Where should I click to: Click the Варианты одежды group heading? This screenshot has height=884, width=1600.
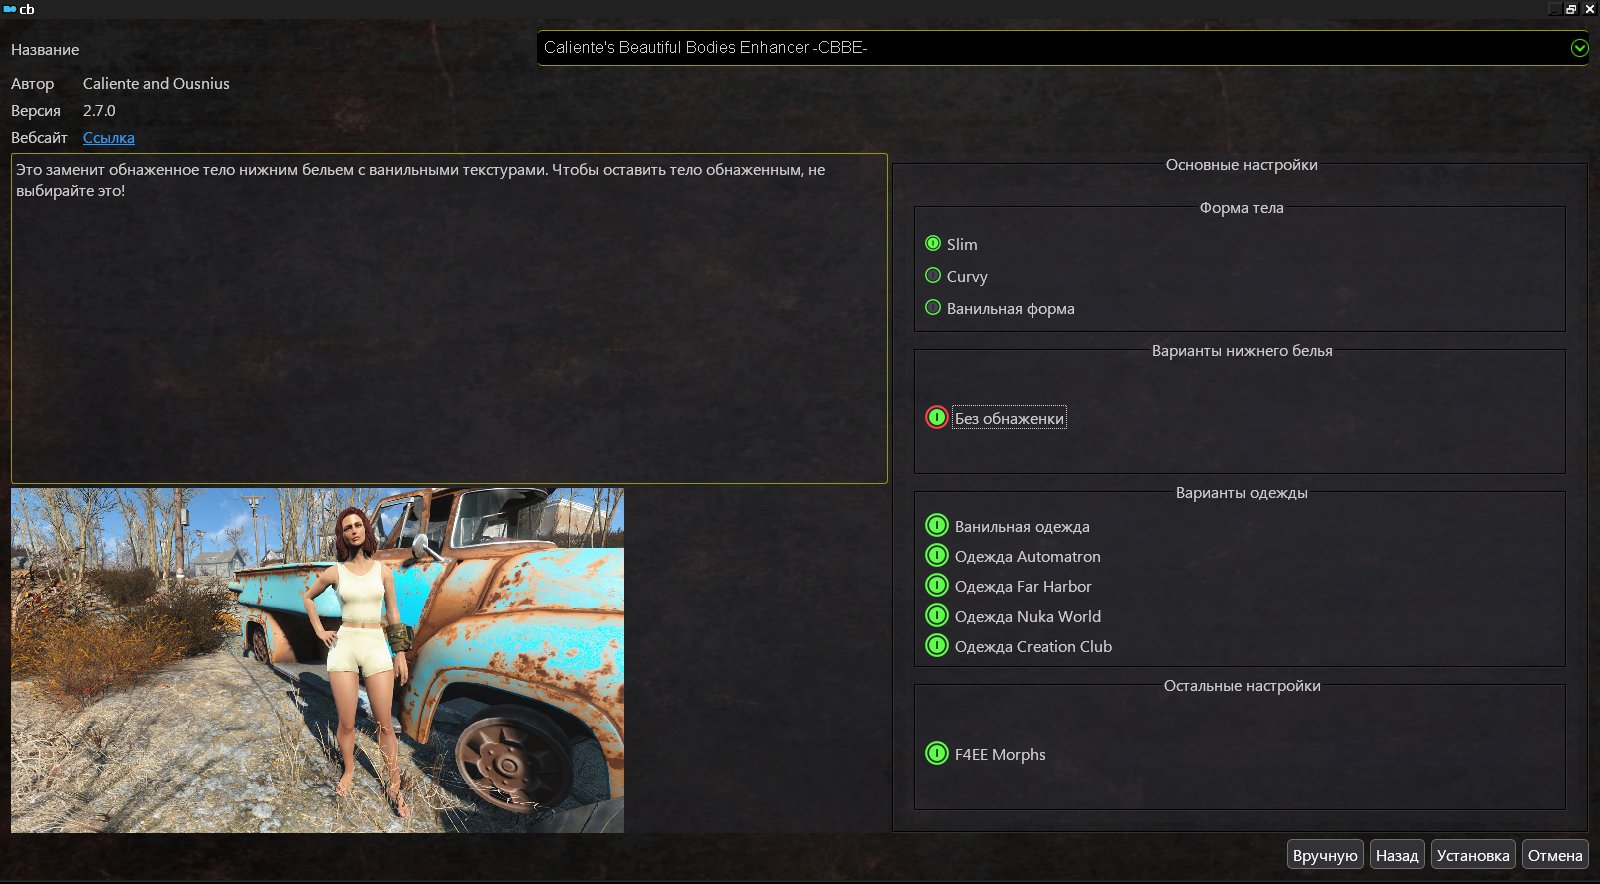tap(1241, 493)
